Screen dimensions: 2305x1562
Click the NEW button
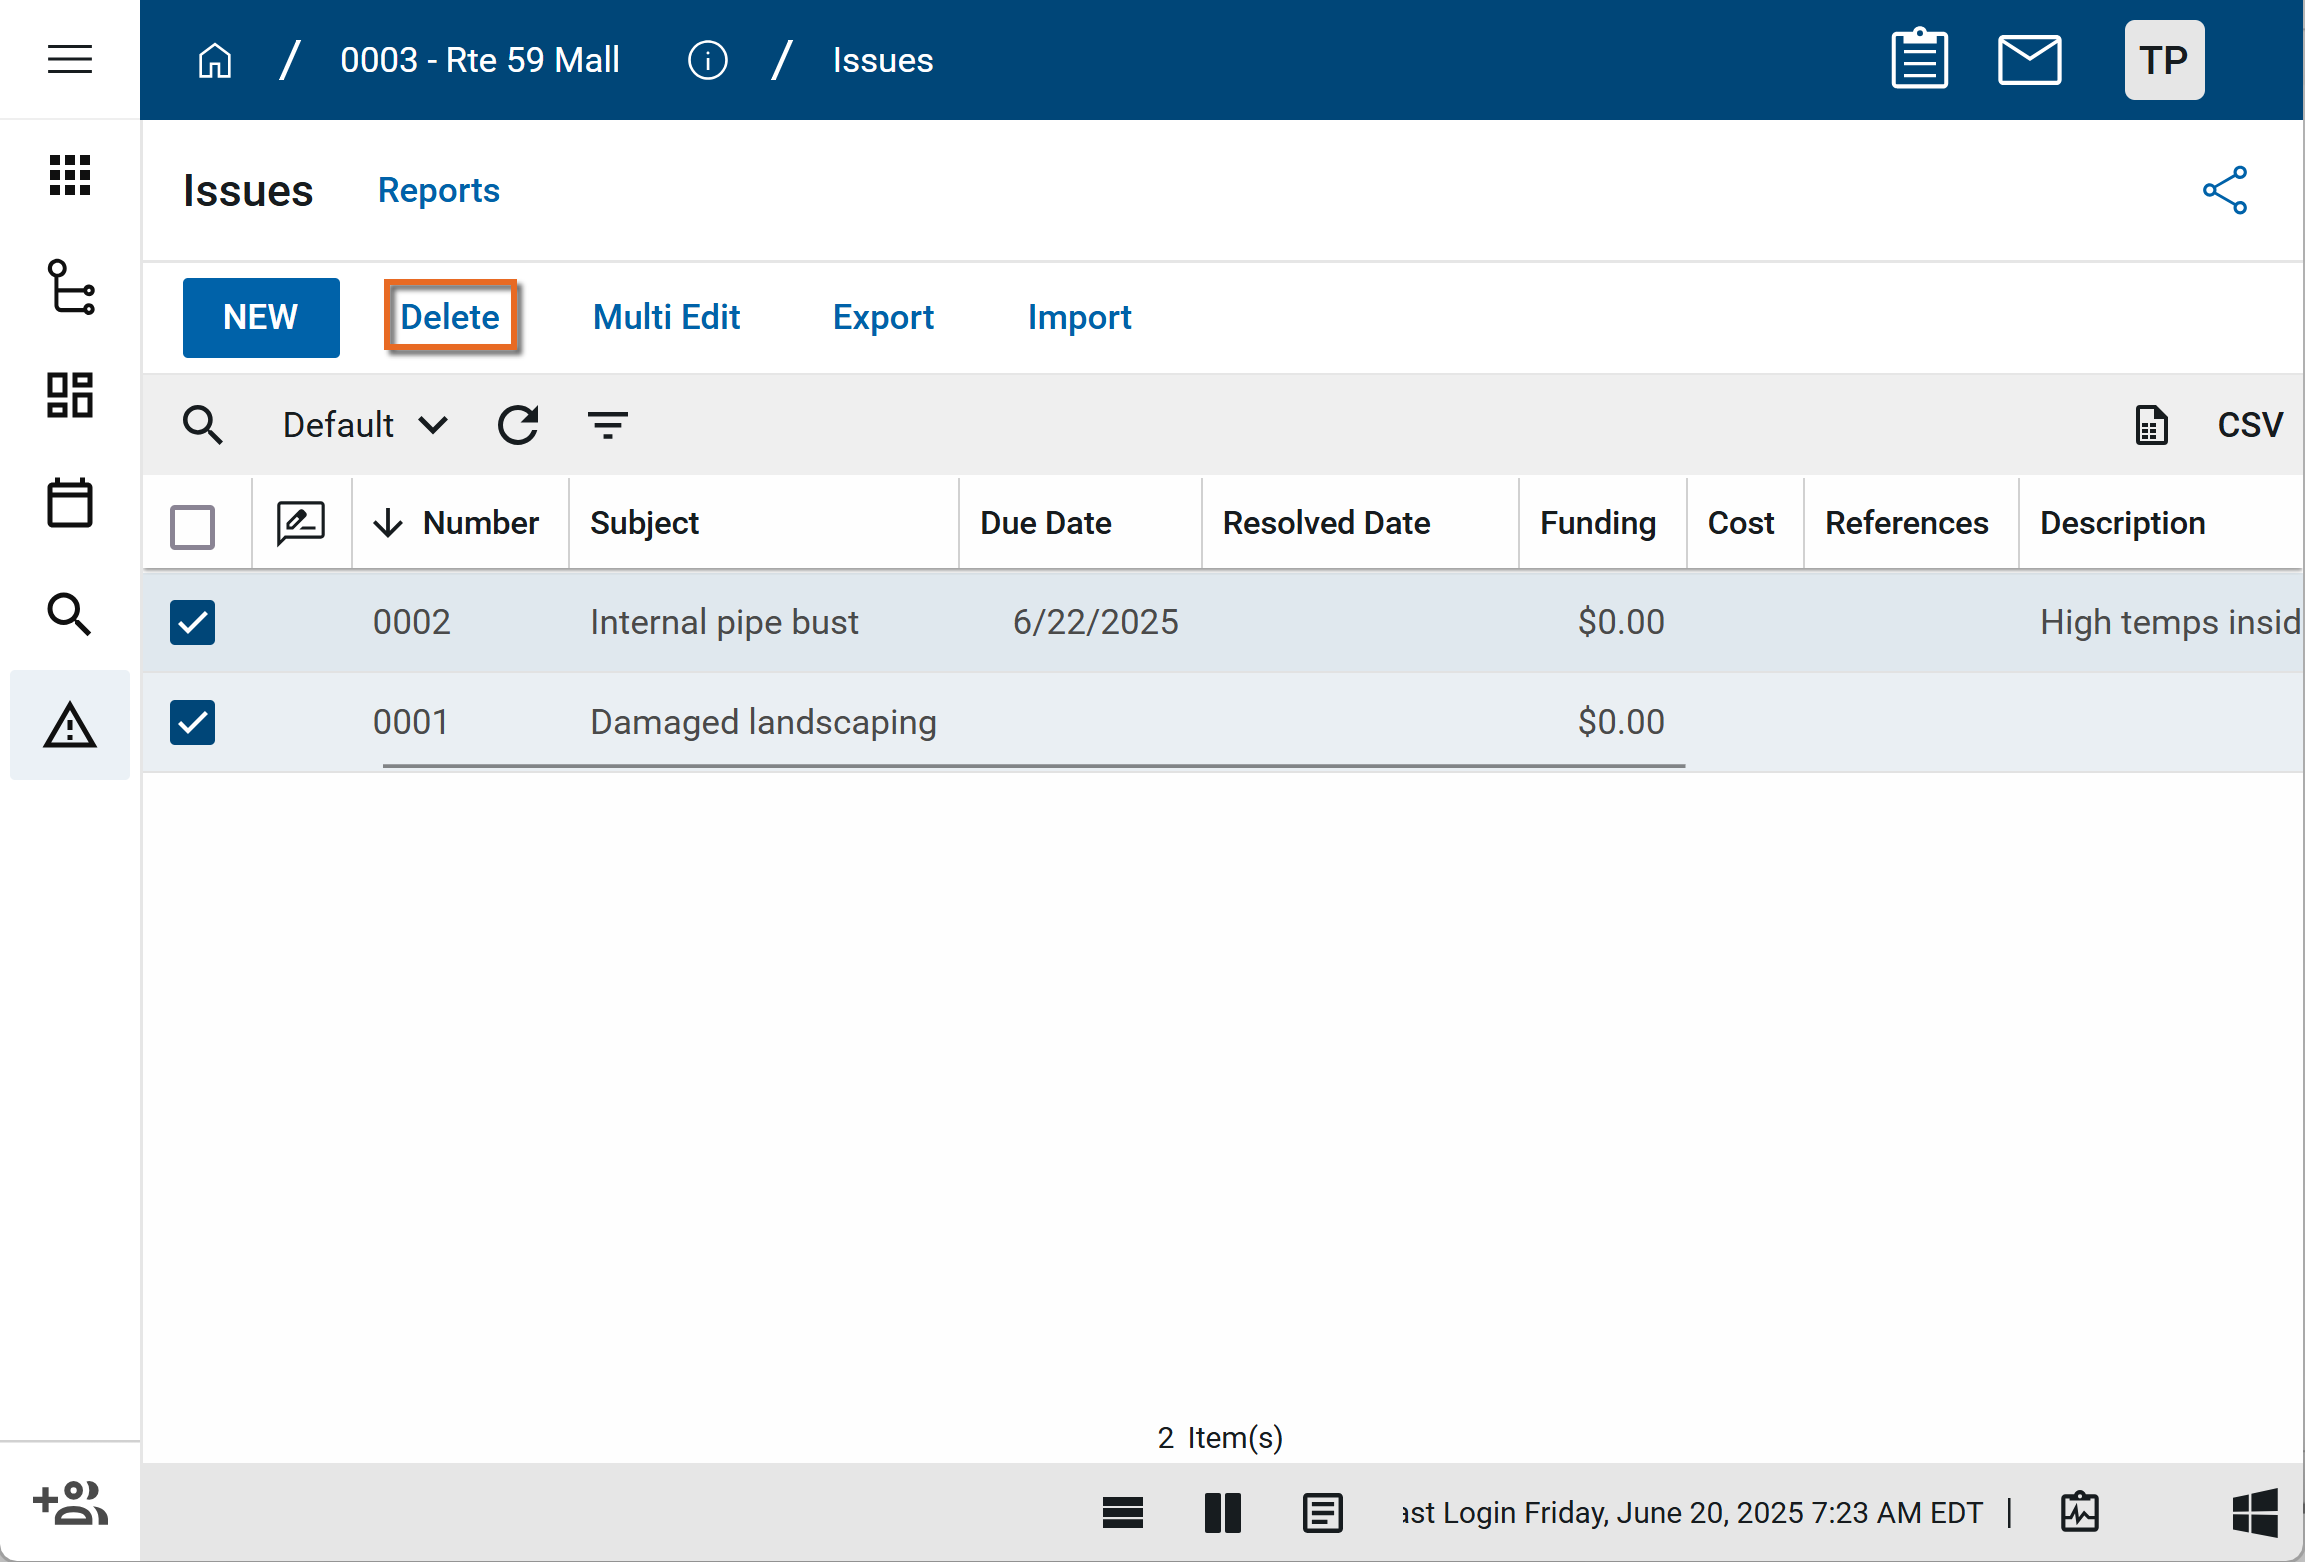(260, 317)
